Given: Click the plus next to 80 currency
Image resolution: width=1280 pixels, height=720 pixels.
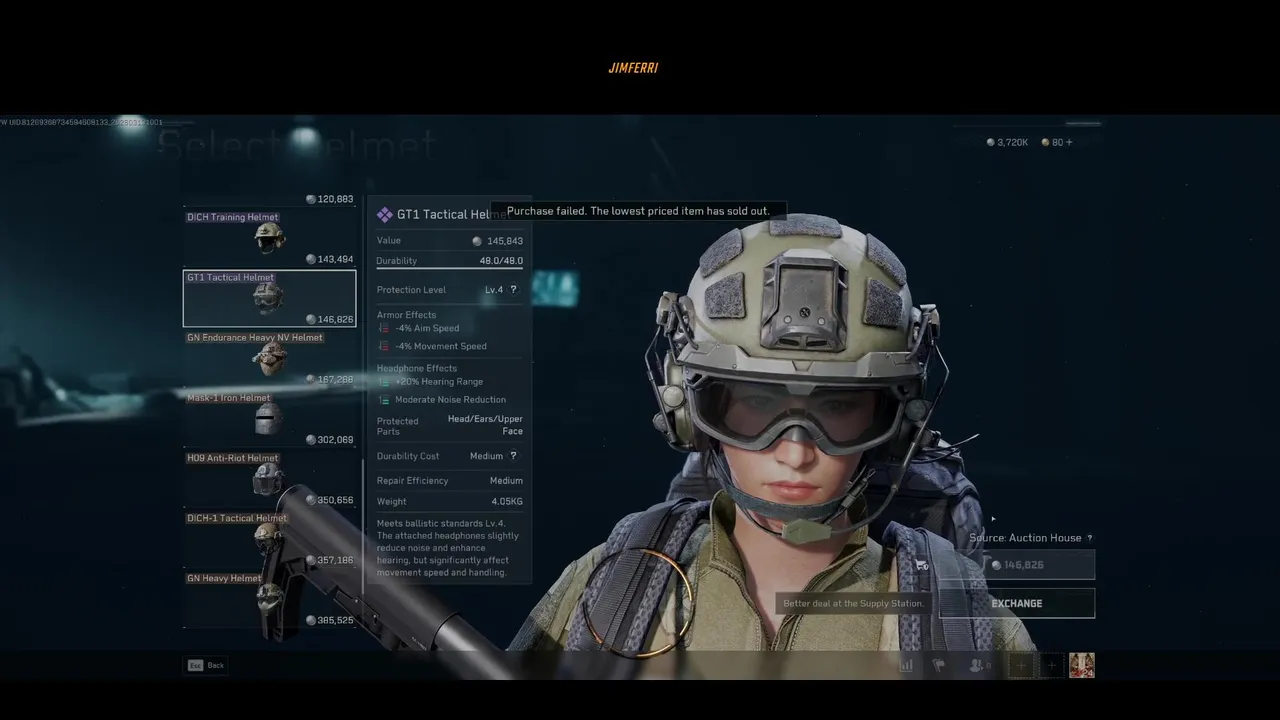Looking at the screenshot, I should 1069,142.
